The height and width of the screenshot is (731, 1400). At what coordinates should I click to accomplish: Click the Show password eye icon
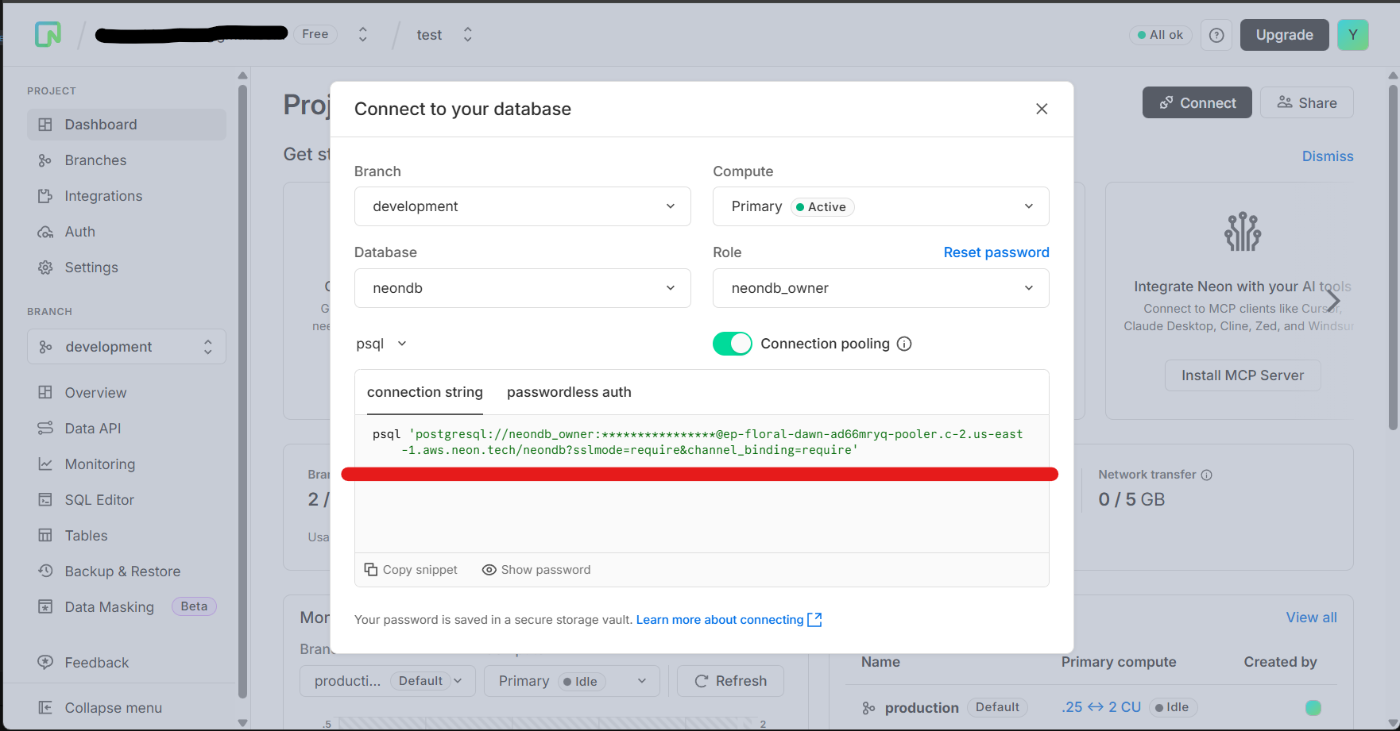click(489, 570)
